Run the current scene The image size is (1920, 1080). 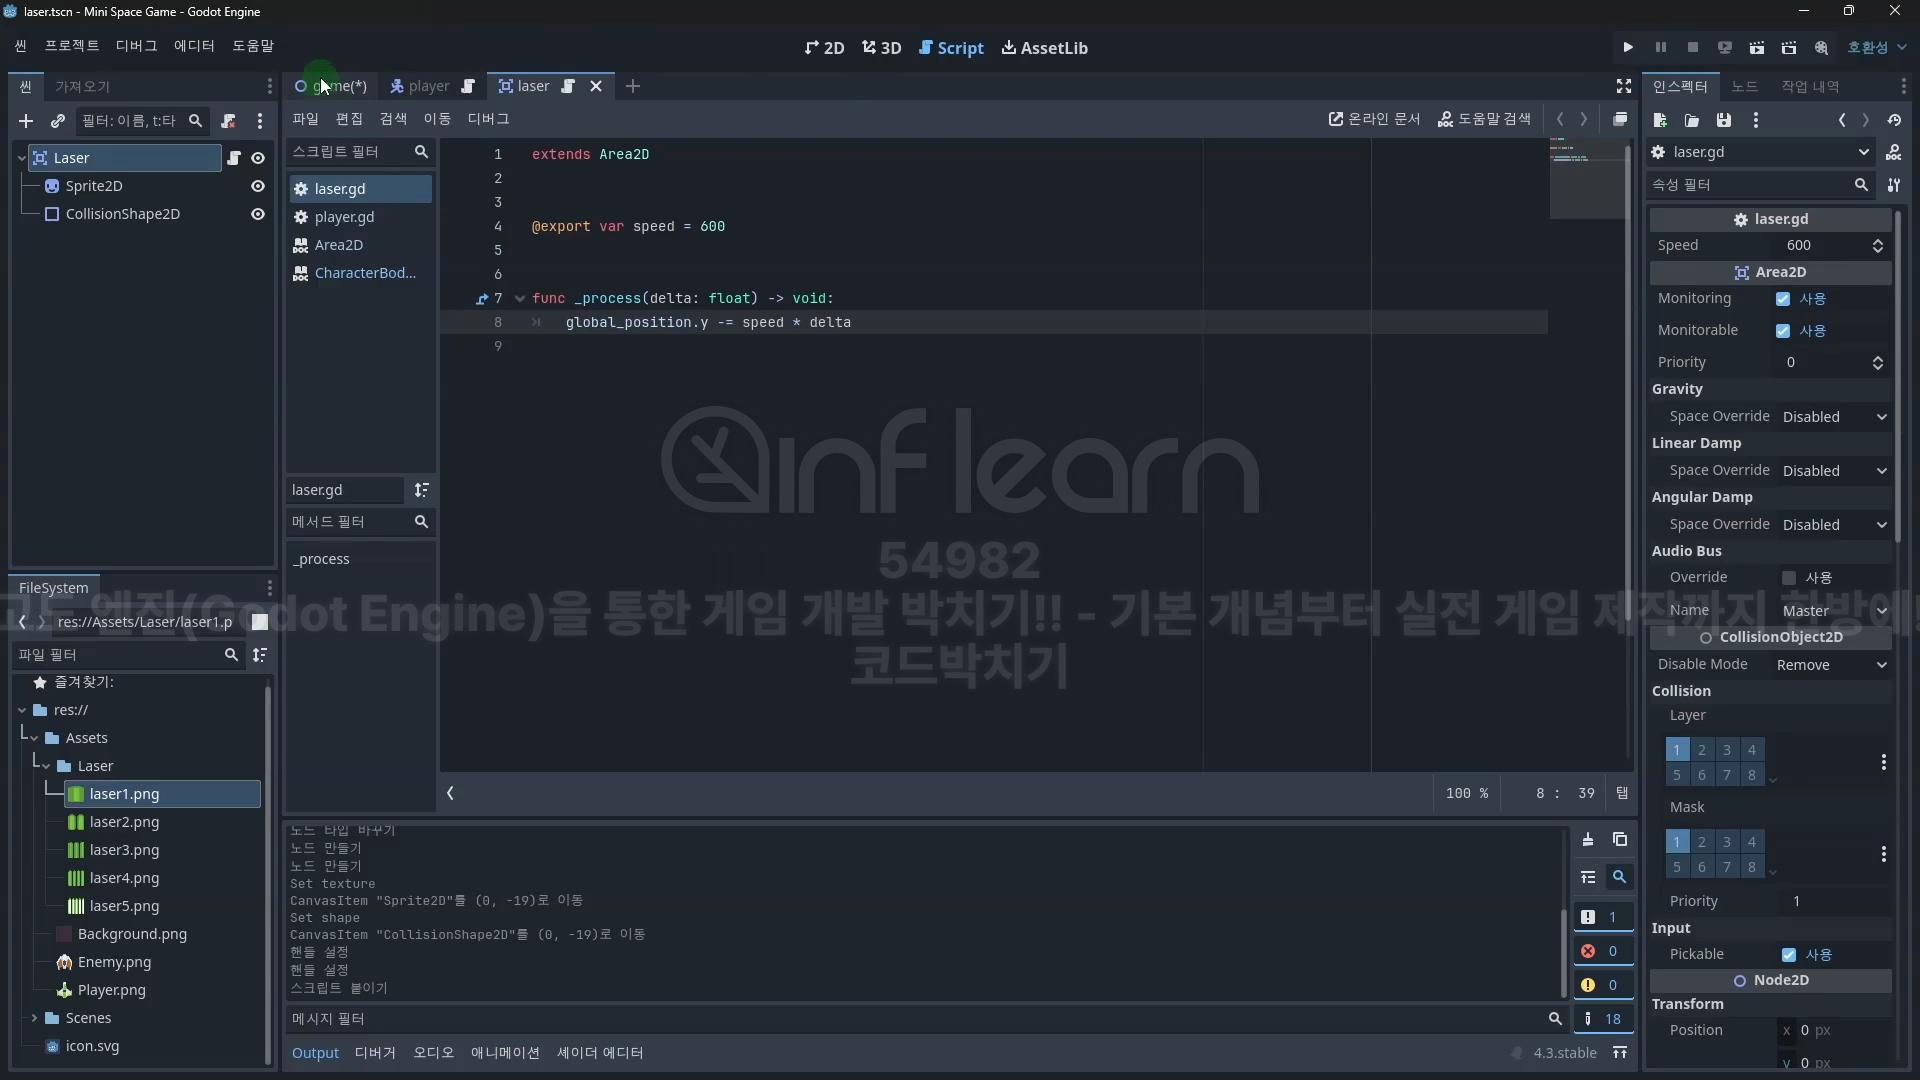click(1757, 47)
